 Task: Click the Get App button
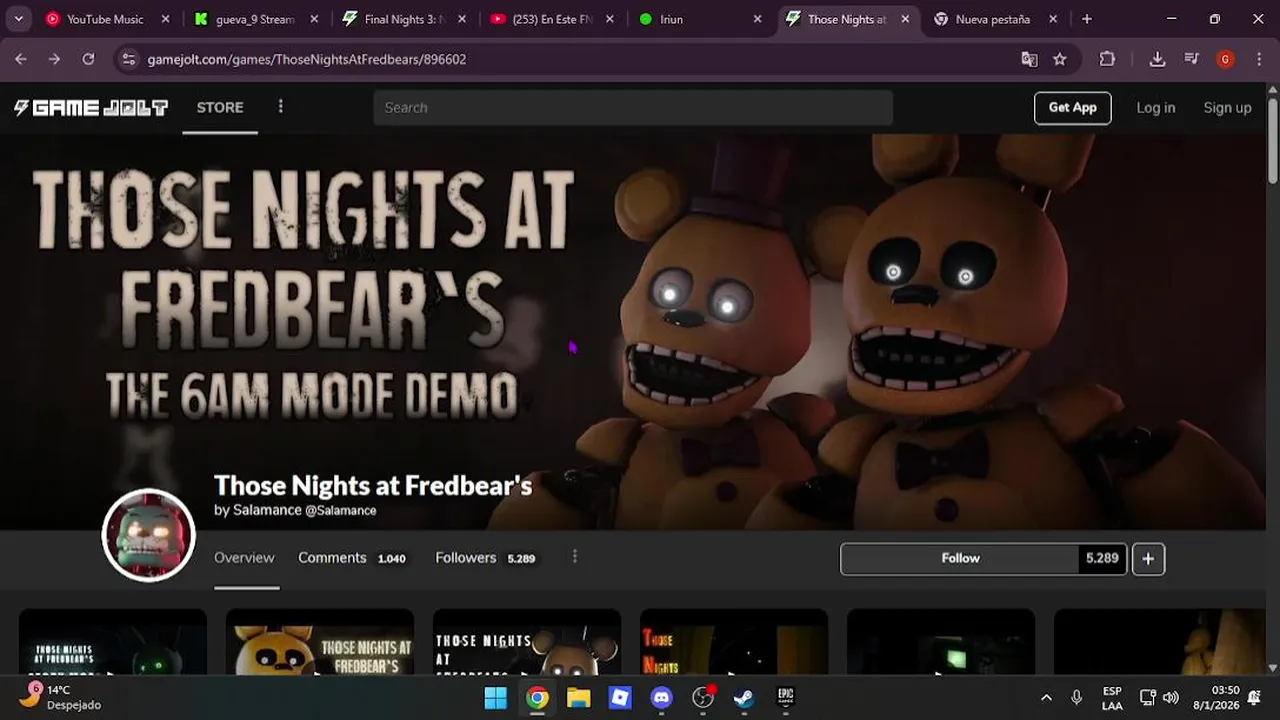click(x=1072, y=107)
